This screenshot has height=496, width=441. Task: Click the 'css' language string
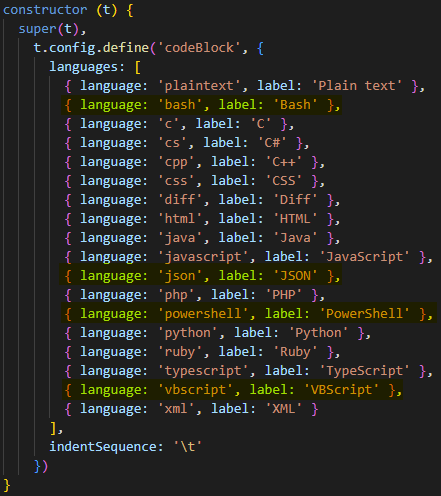point(176,181)
